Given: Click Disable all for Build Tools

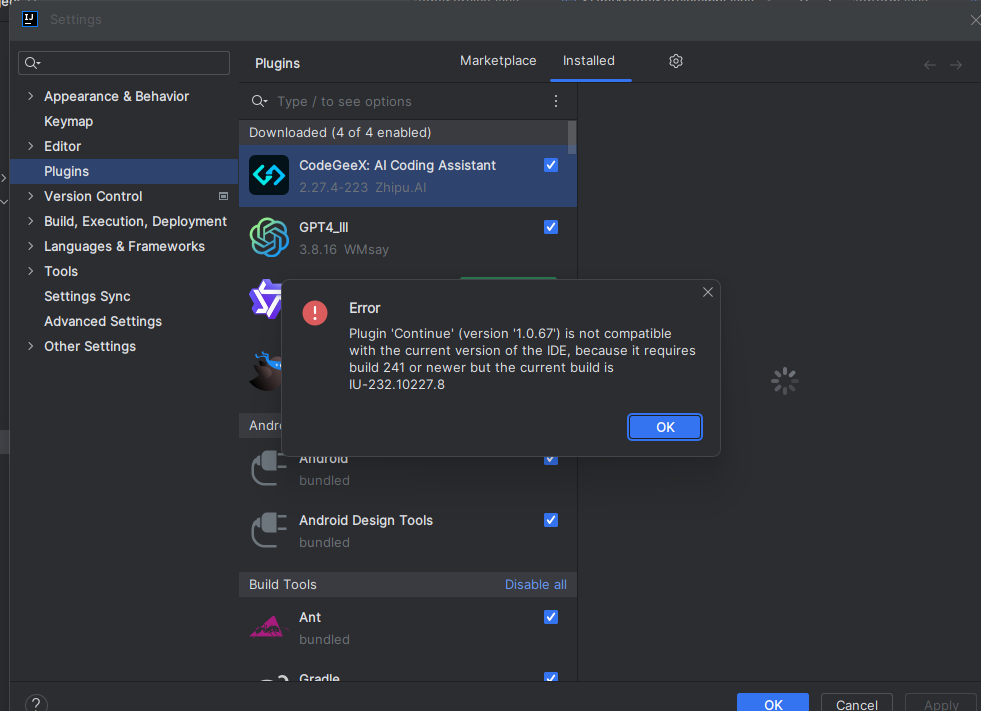Looking at the screenshot, I should pos(536,585).
